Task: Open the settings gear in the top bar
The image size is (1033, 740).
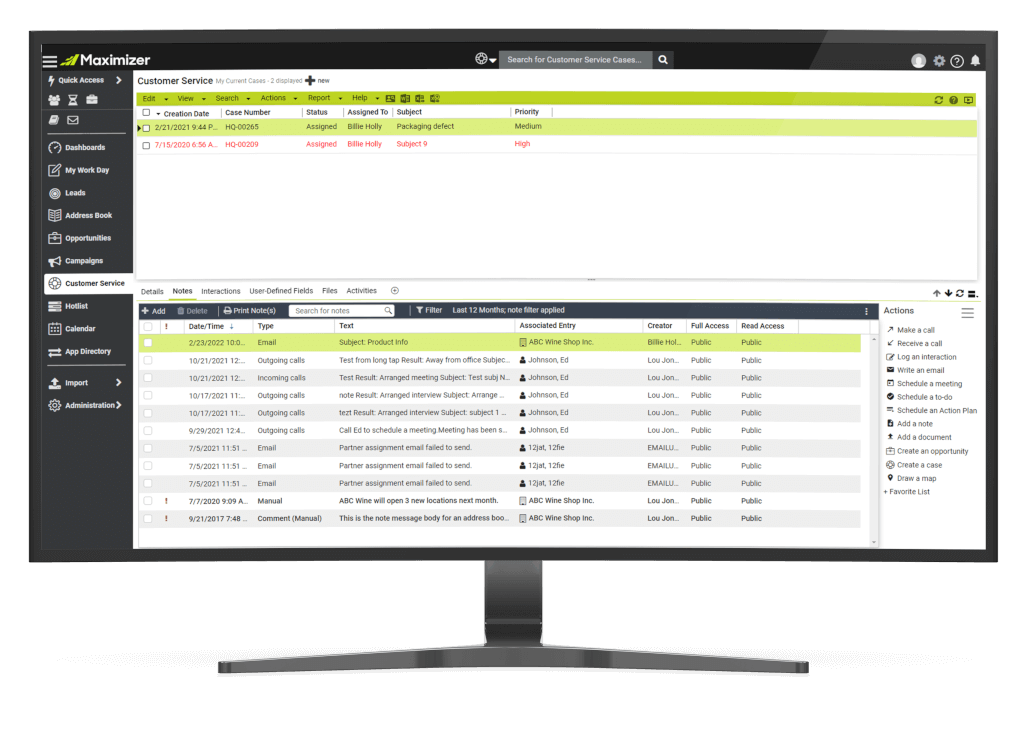Action: (x=939, y=61)
